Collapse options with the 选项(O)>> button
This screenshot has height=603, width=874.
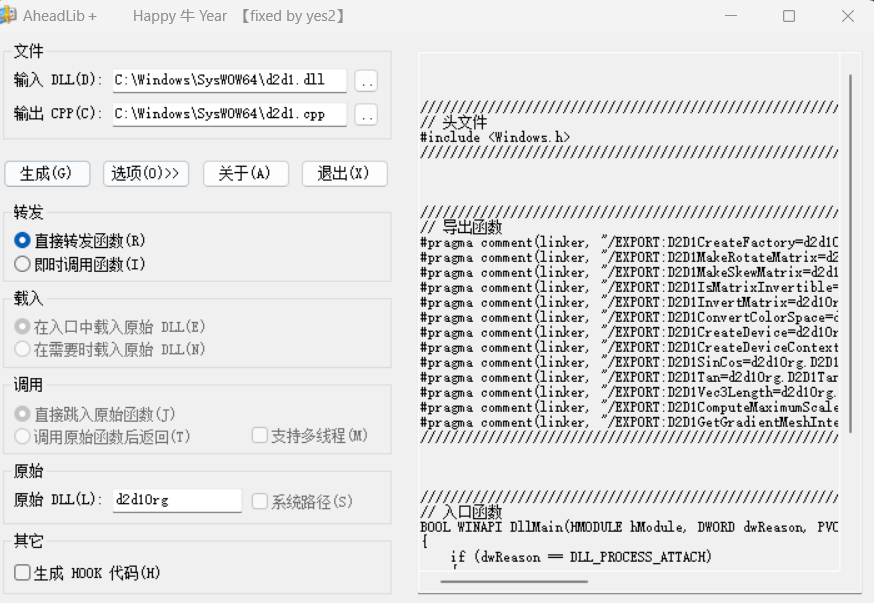point(146,174)
